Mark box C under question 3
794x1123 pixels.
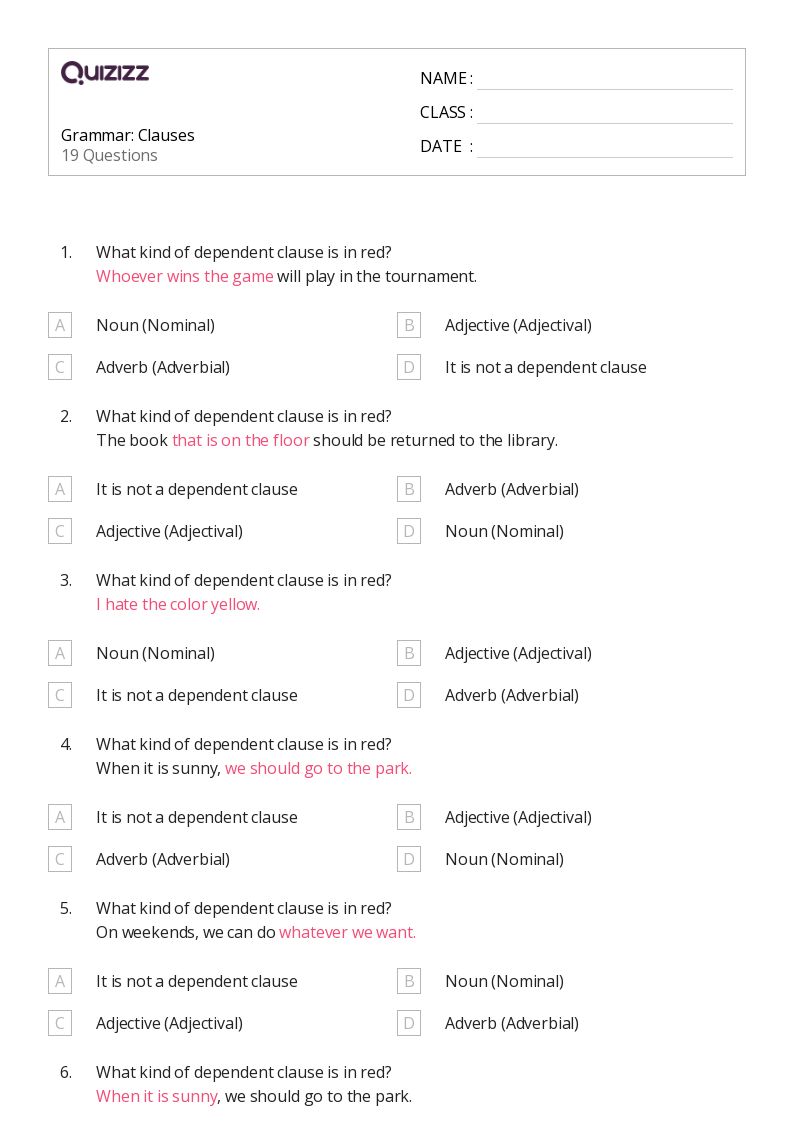point(60,695)
